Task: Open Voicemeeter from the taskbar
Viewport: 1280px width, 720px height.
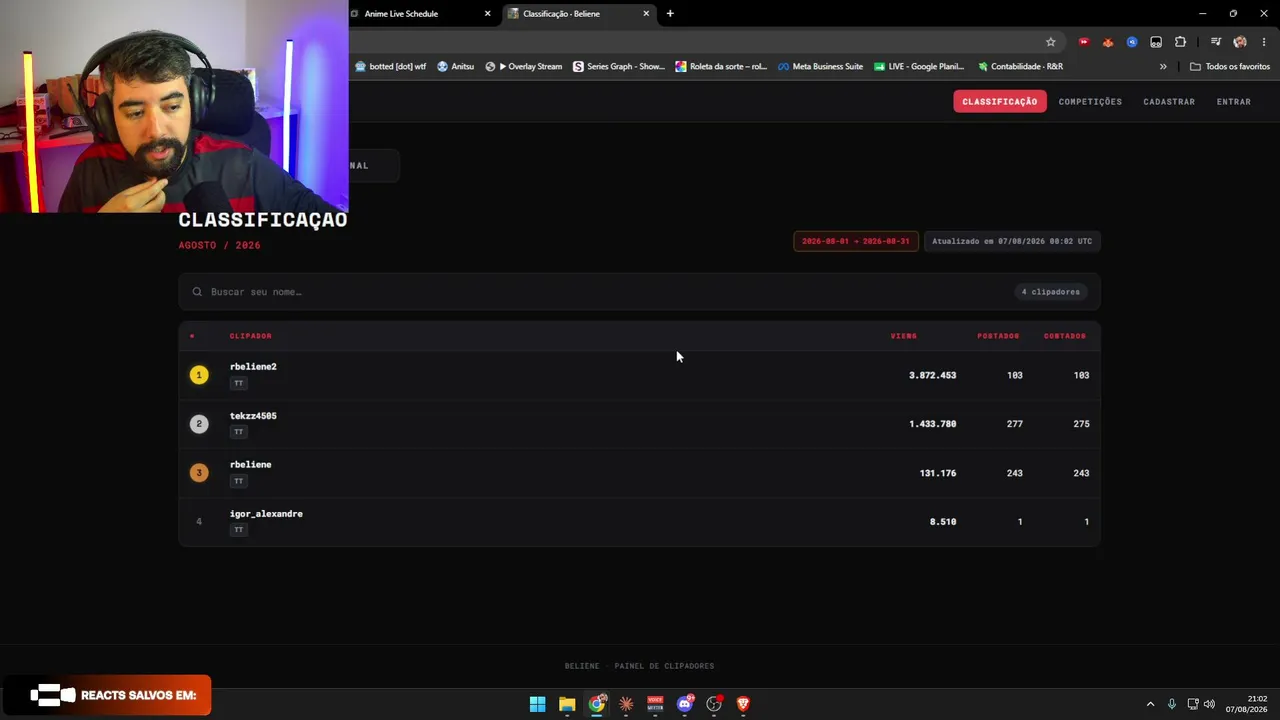Action: (x=655, y=704)
